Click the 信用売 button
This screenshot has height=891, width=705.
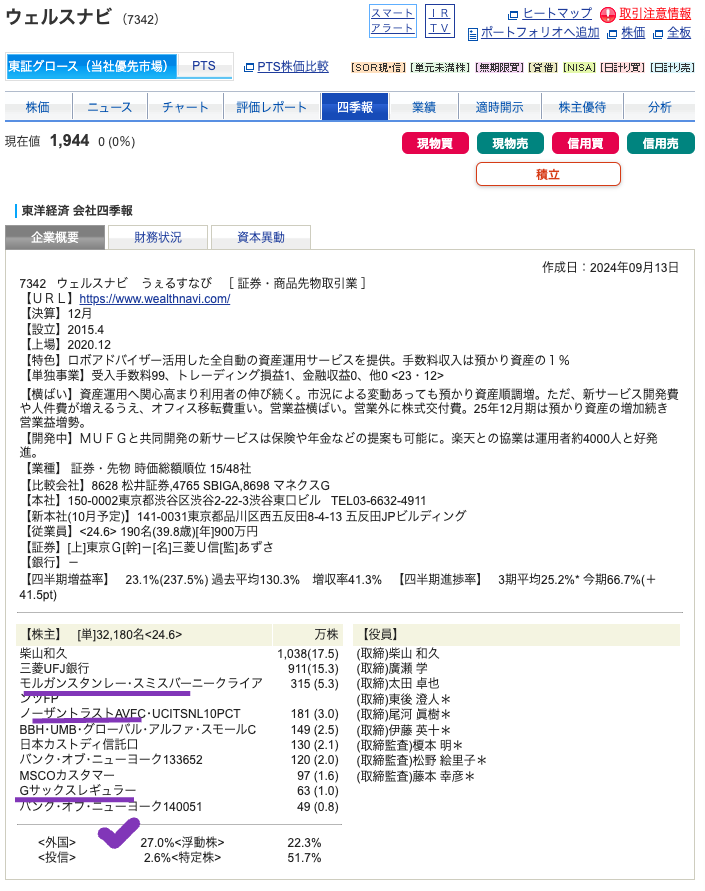(x=661, y=143)
